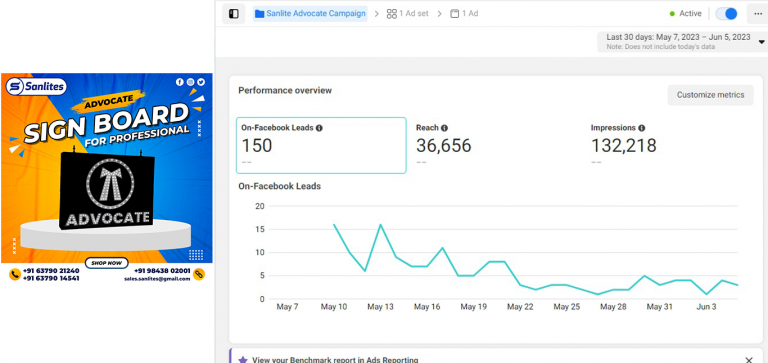Click the green Active status label
Viewport: 768px width, 363px height.
click(x=686, y=14)
